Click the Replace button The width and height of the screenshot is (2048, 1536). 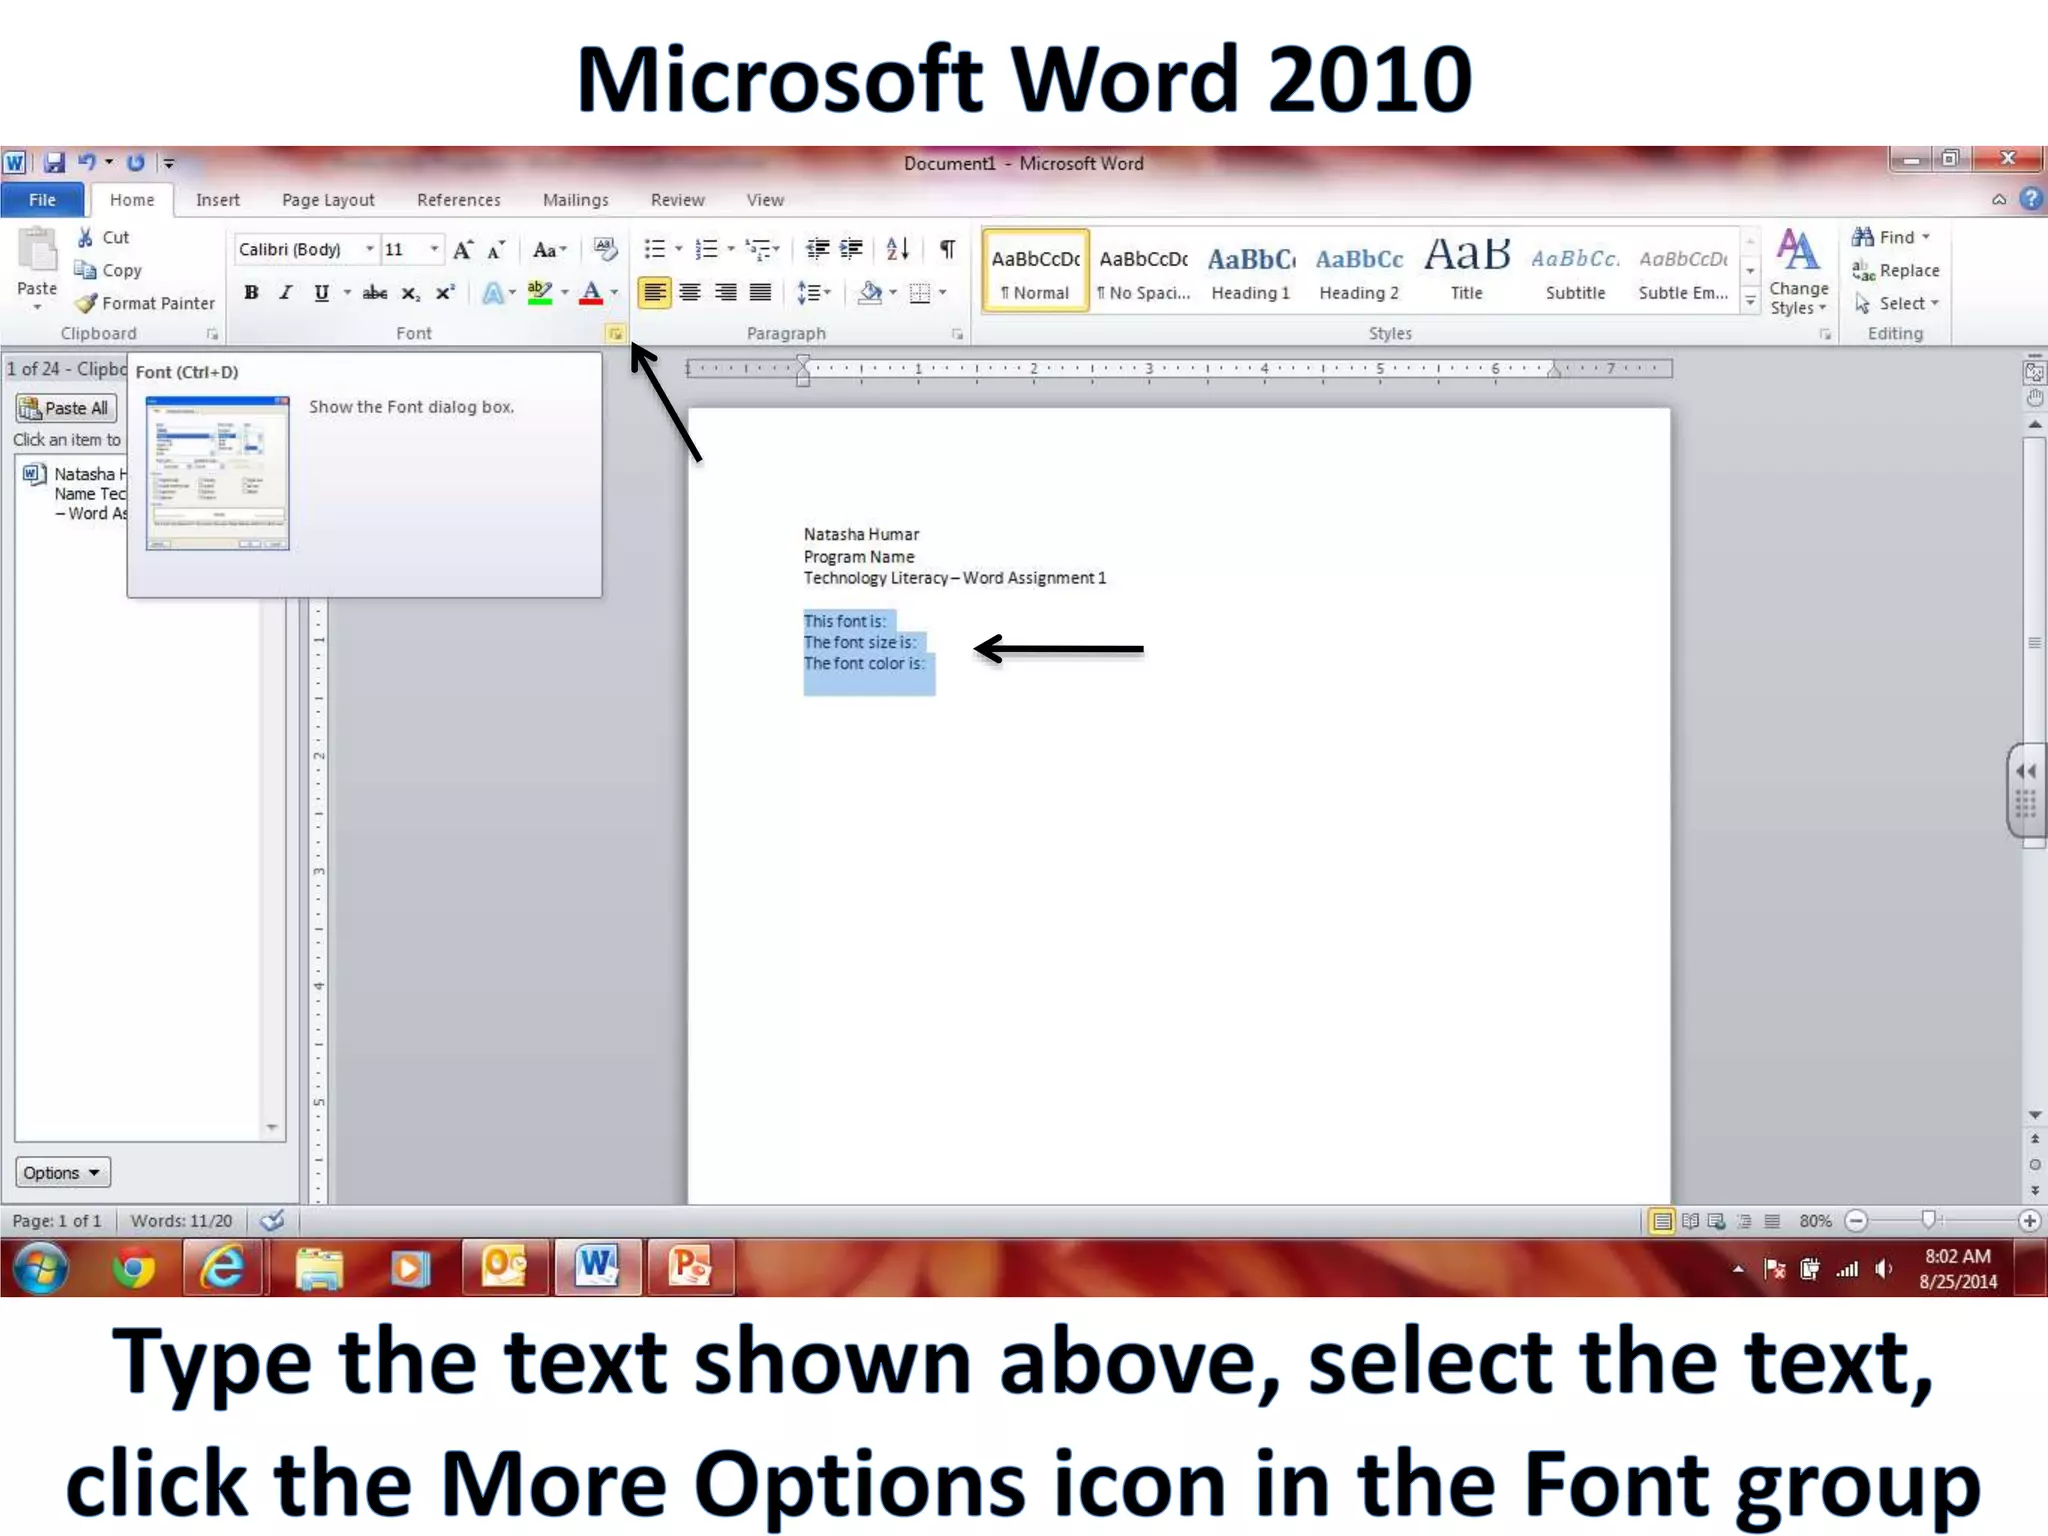pos(1896,270)
